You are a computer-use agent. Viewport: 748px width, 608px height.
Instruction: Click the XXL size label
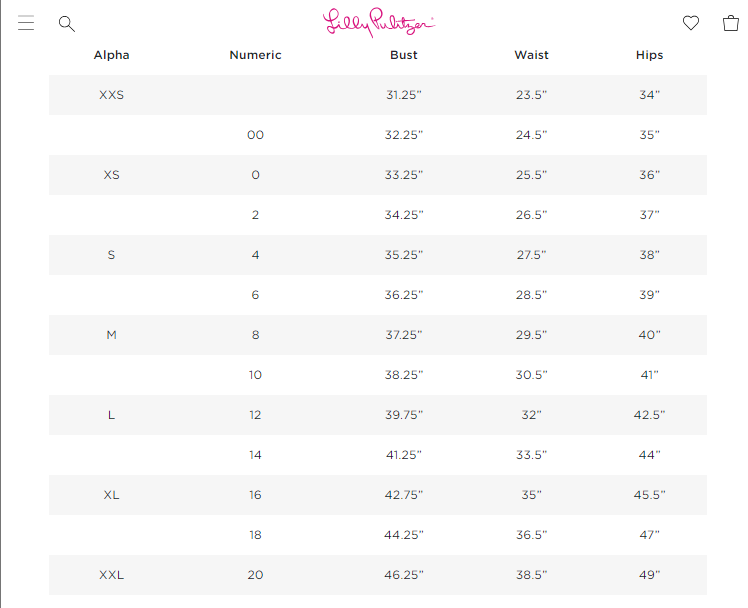[x=111, y=575]
